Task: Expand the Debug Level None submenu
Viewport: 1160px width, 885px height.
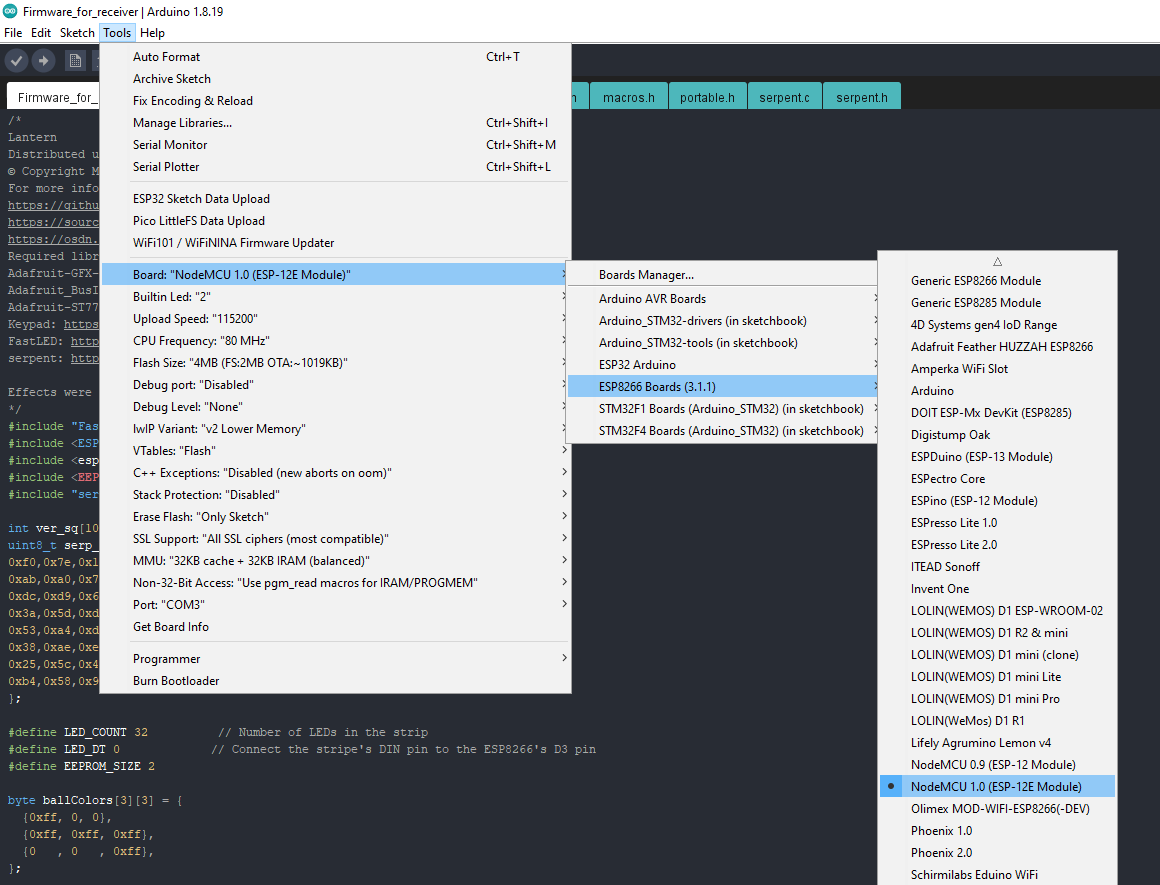Action: coord(336,407)
